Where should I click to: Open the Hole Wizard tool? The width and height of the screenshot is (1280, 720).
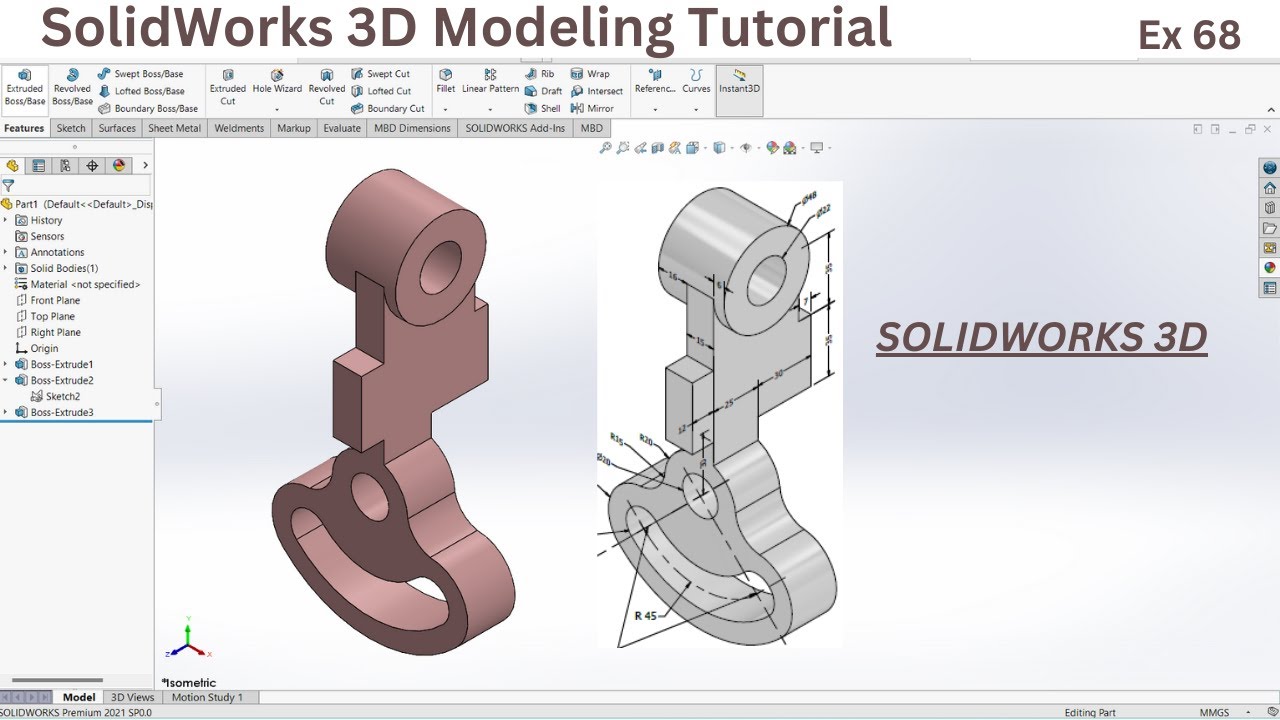click(277, 82)
